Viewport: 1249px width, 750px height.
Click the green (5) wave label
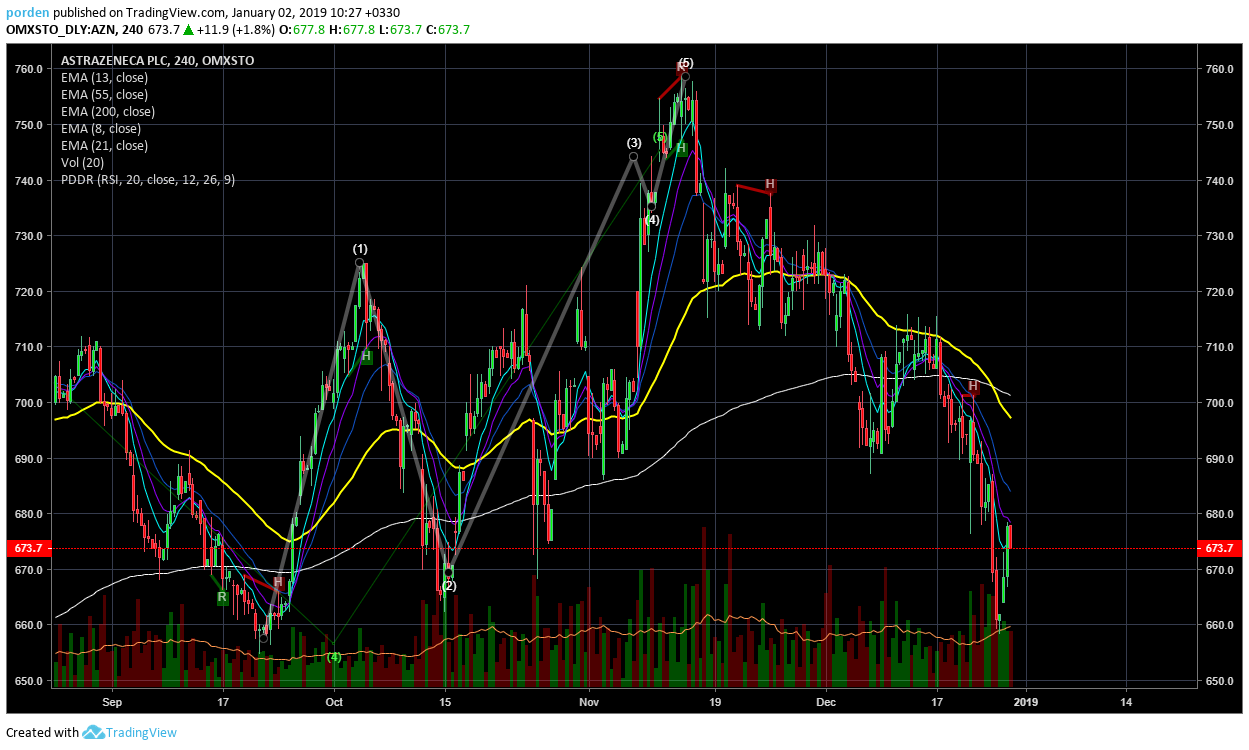coord(660,137)
